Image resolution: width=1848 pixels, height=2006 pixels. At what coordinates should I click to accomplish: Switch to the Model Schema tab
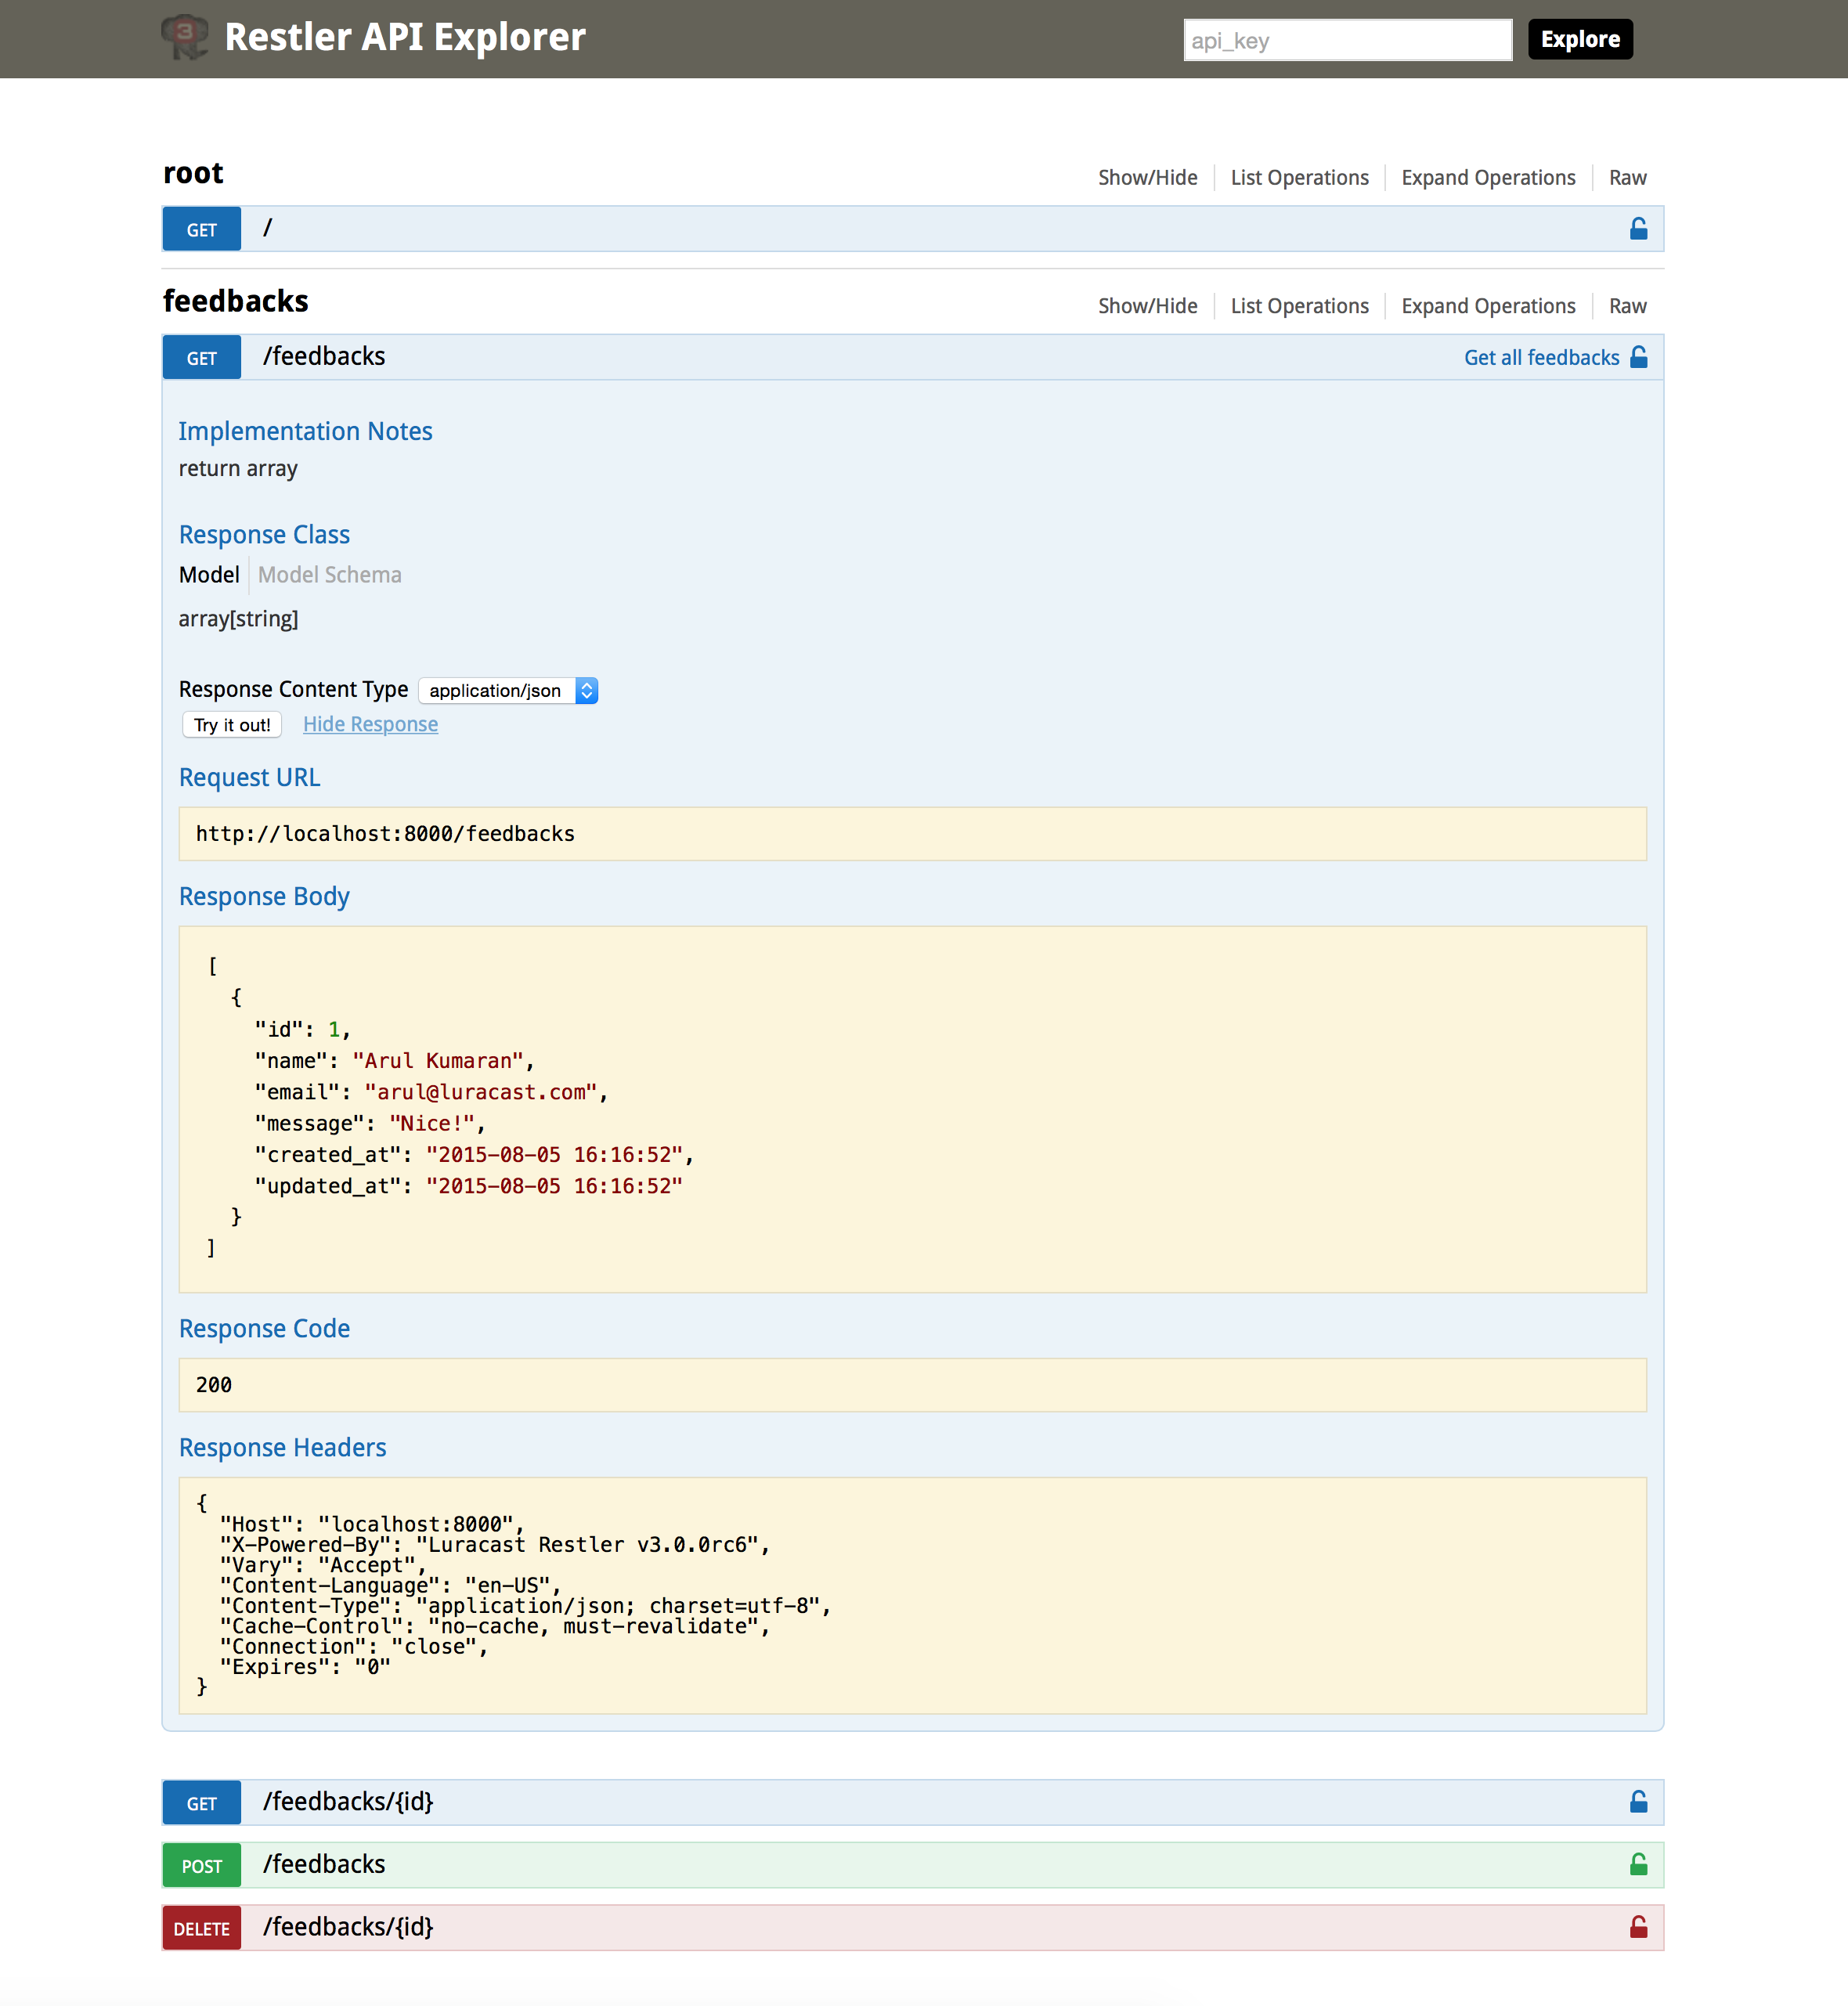coord(329,575)
